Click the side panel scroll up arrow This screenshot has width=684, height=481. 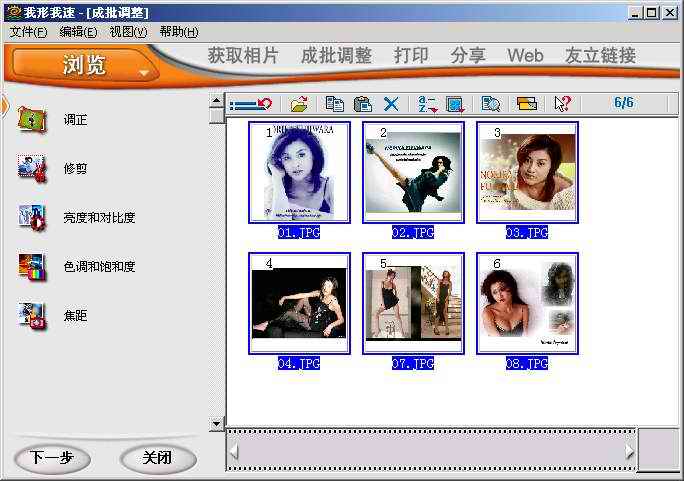217,101
